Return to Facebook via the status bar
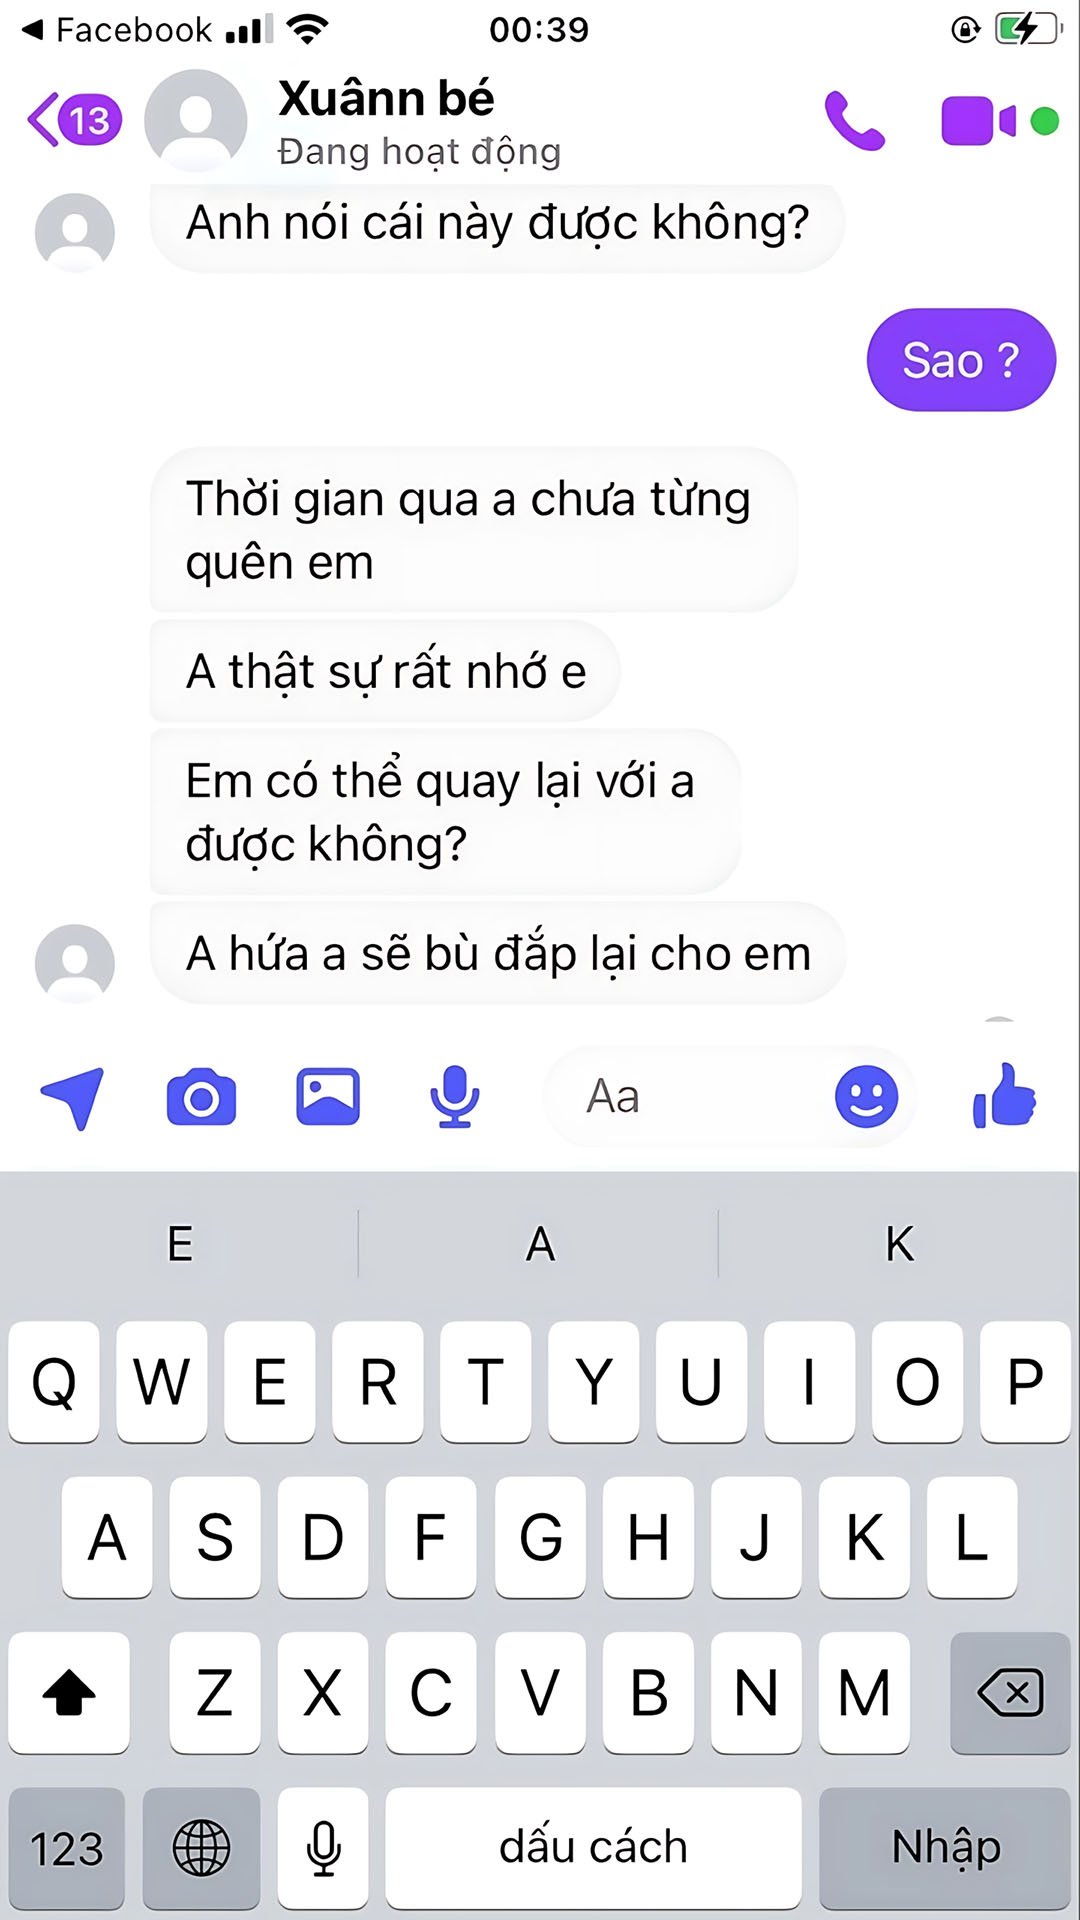This screenshot has width=1080, height=1920. click(116, 30)
